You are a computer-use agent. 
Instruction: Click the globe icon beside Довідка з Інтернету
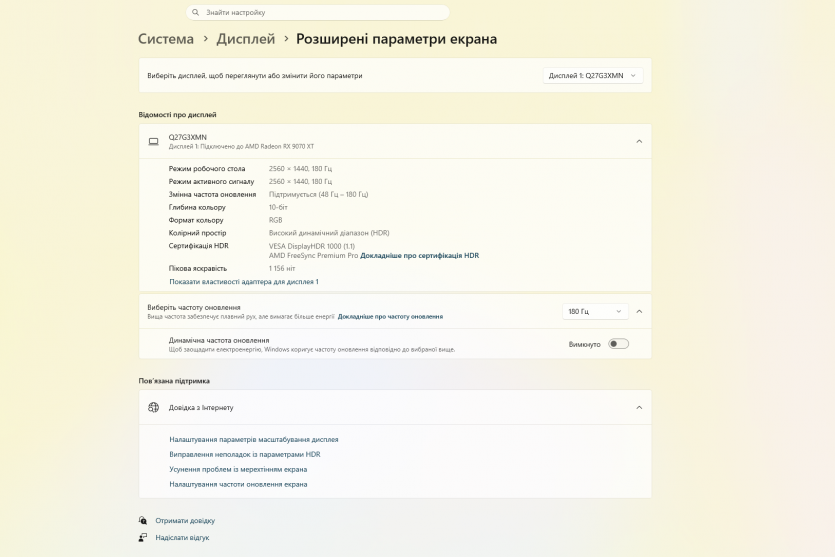pyautogui.click(x=153, y=407)
